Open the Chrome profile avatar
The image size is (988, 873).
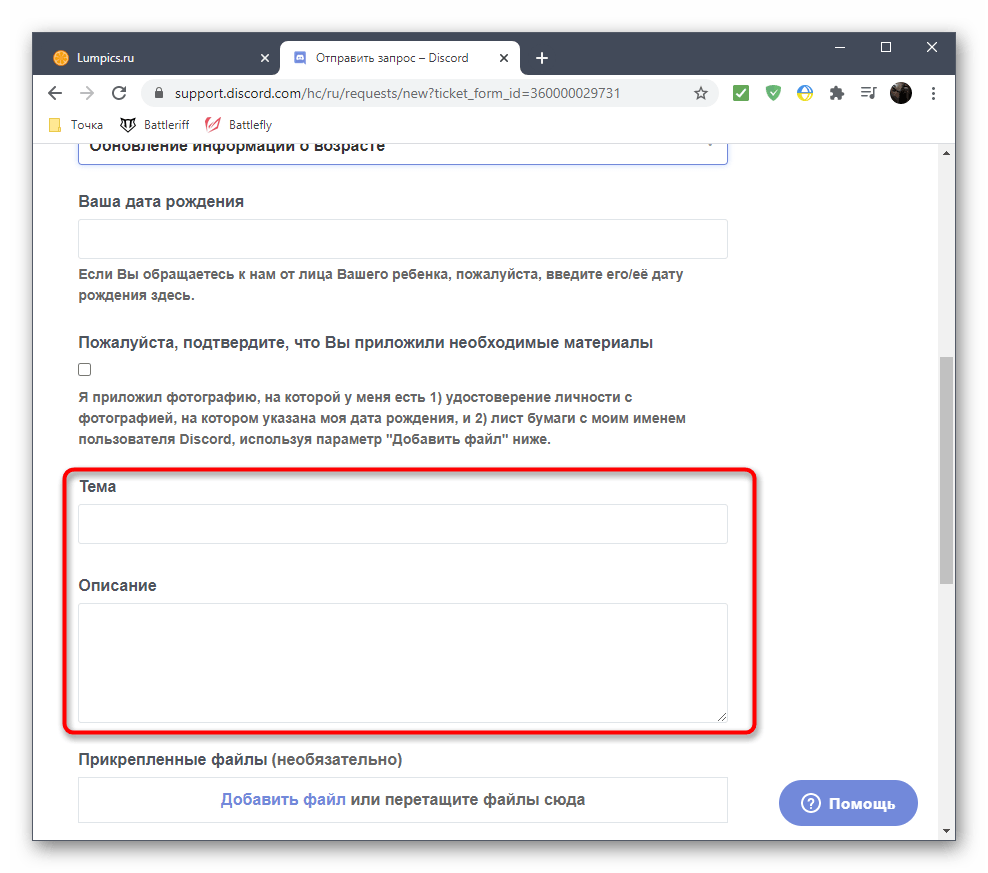click(900, 93)
